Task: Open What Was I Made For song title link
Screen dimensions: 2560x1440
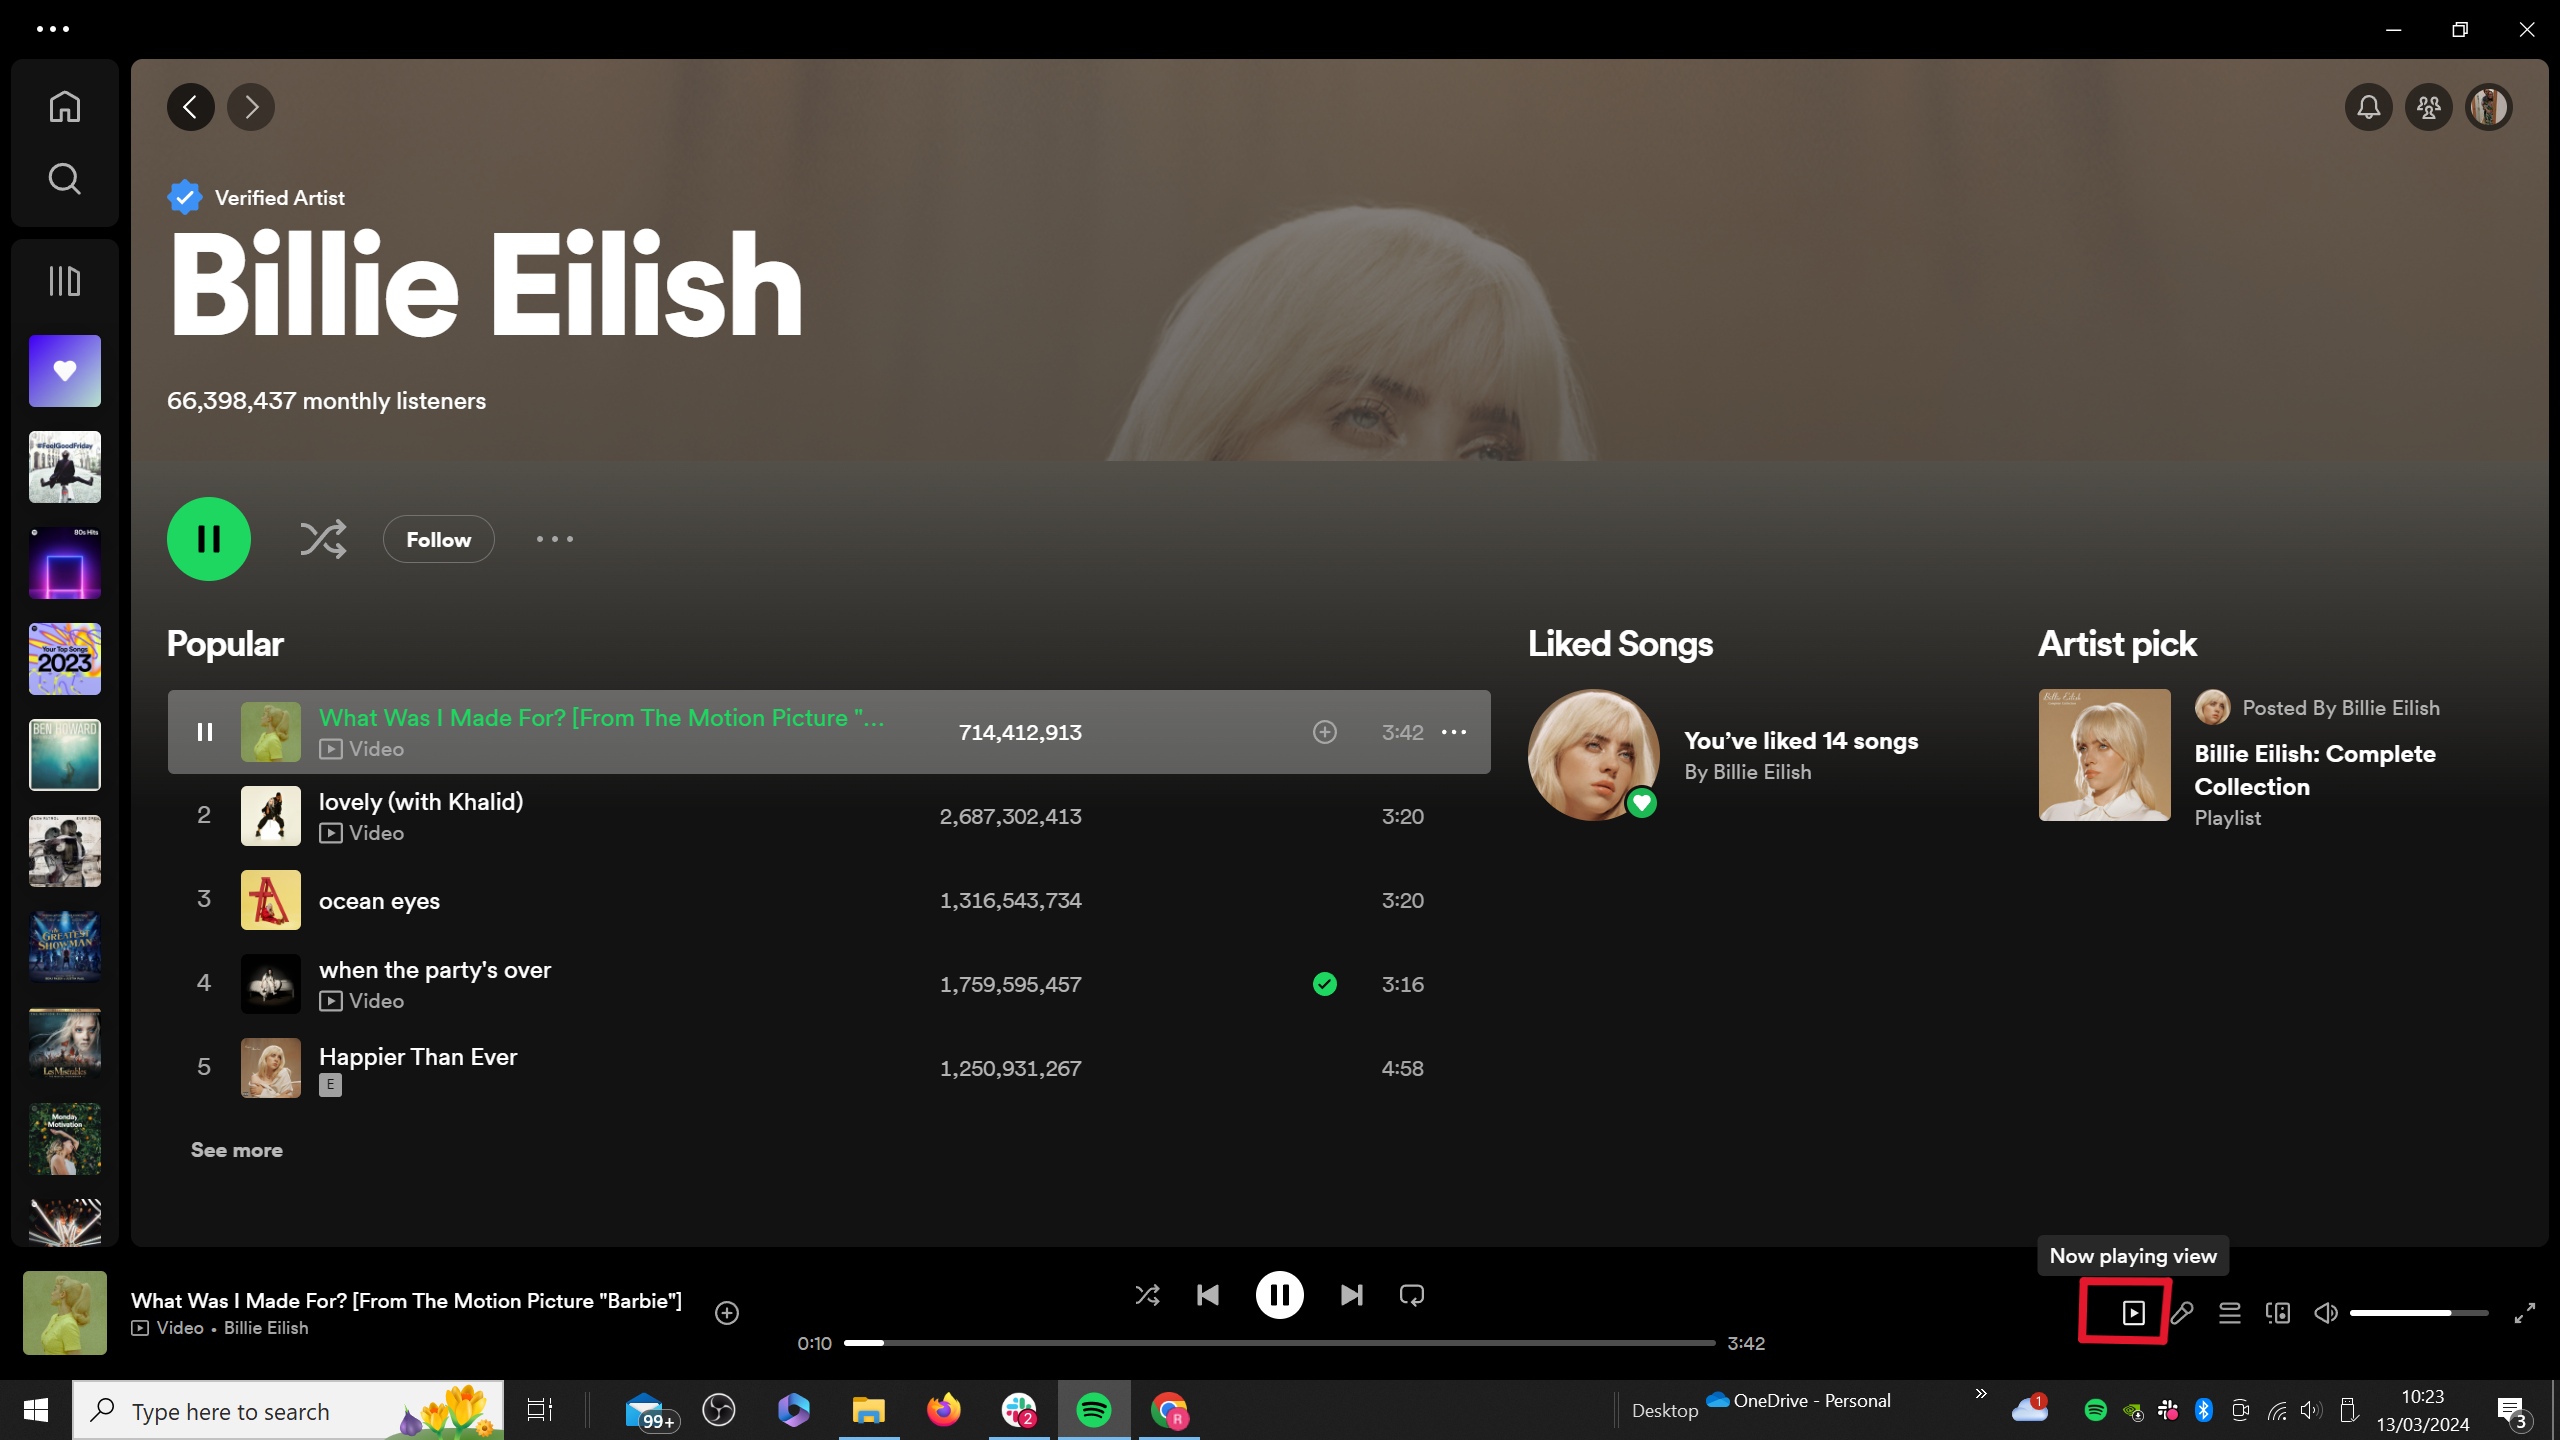Action: coord(601,717)
